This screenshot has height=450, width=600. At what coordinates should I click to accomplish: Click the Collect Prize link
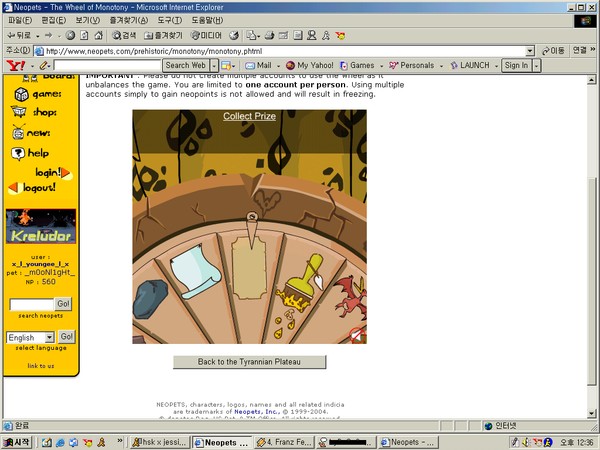pyautogui.click(x=249, y=116)
